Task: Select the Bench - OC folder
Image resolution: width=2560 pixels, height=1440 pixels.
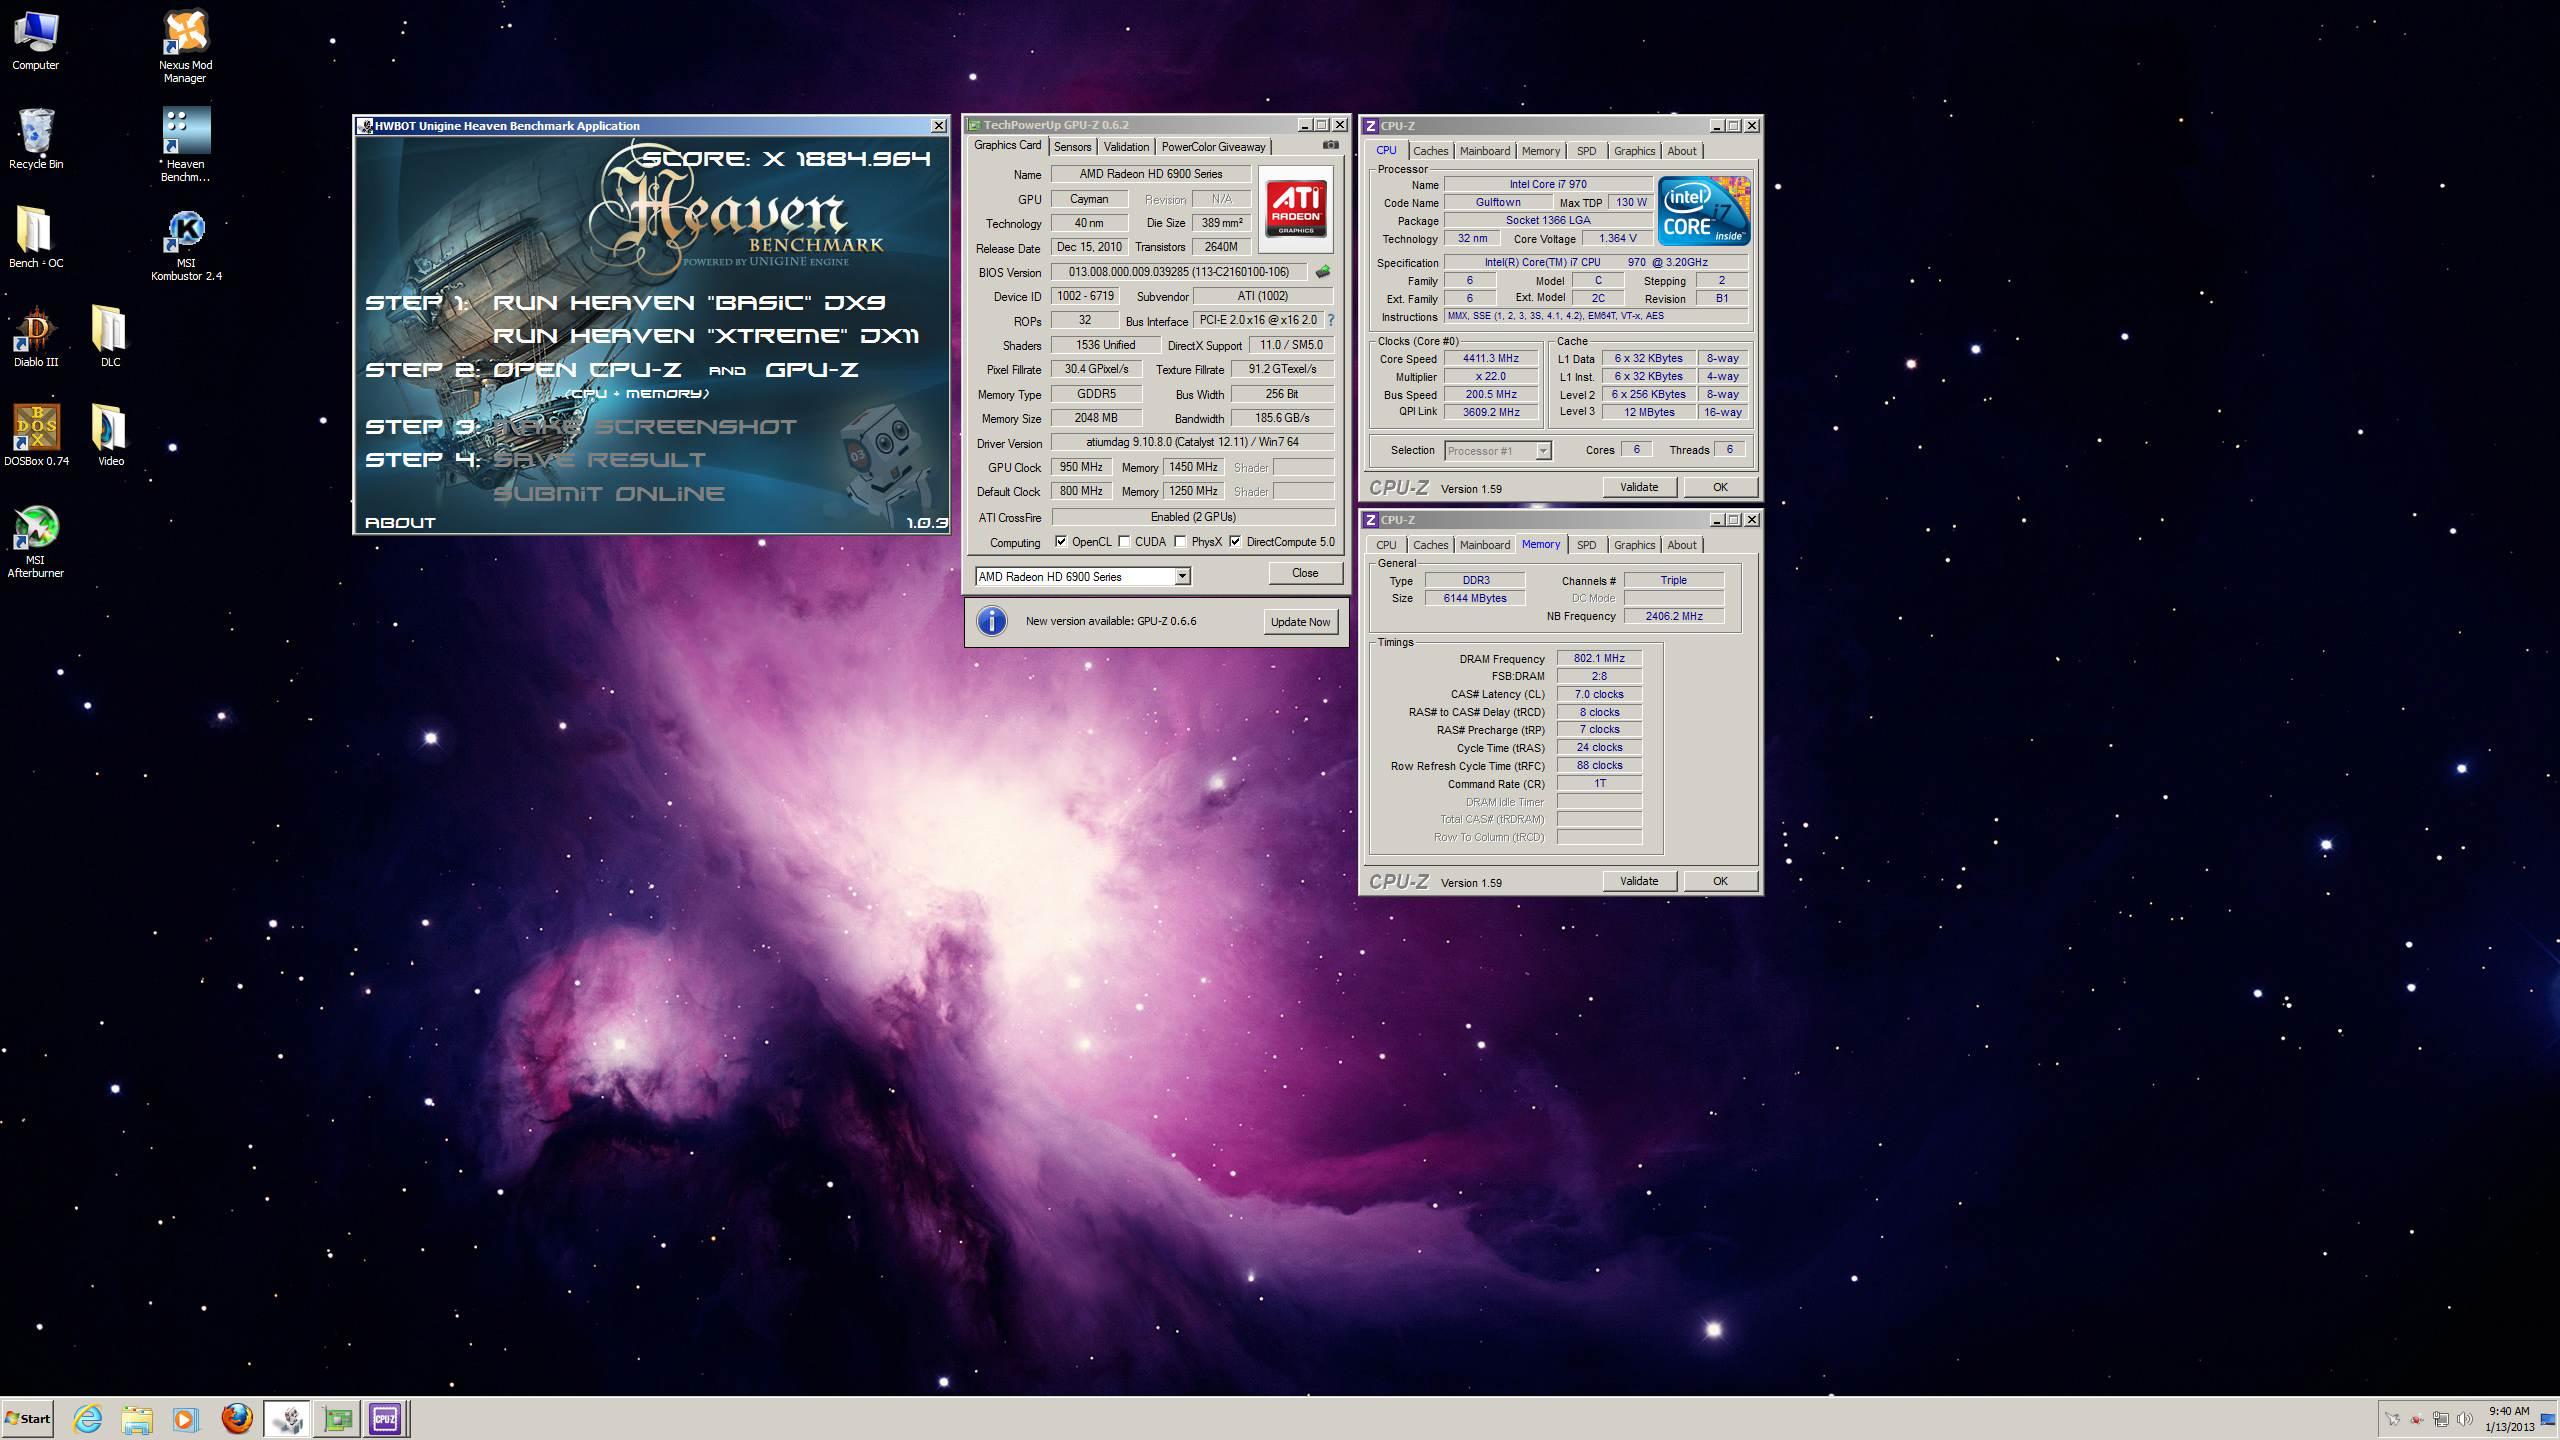Action: (36, 238)
